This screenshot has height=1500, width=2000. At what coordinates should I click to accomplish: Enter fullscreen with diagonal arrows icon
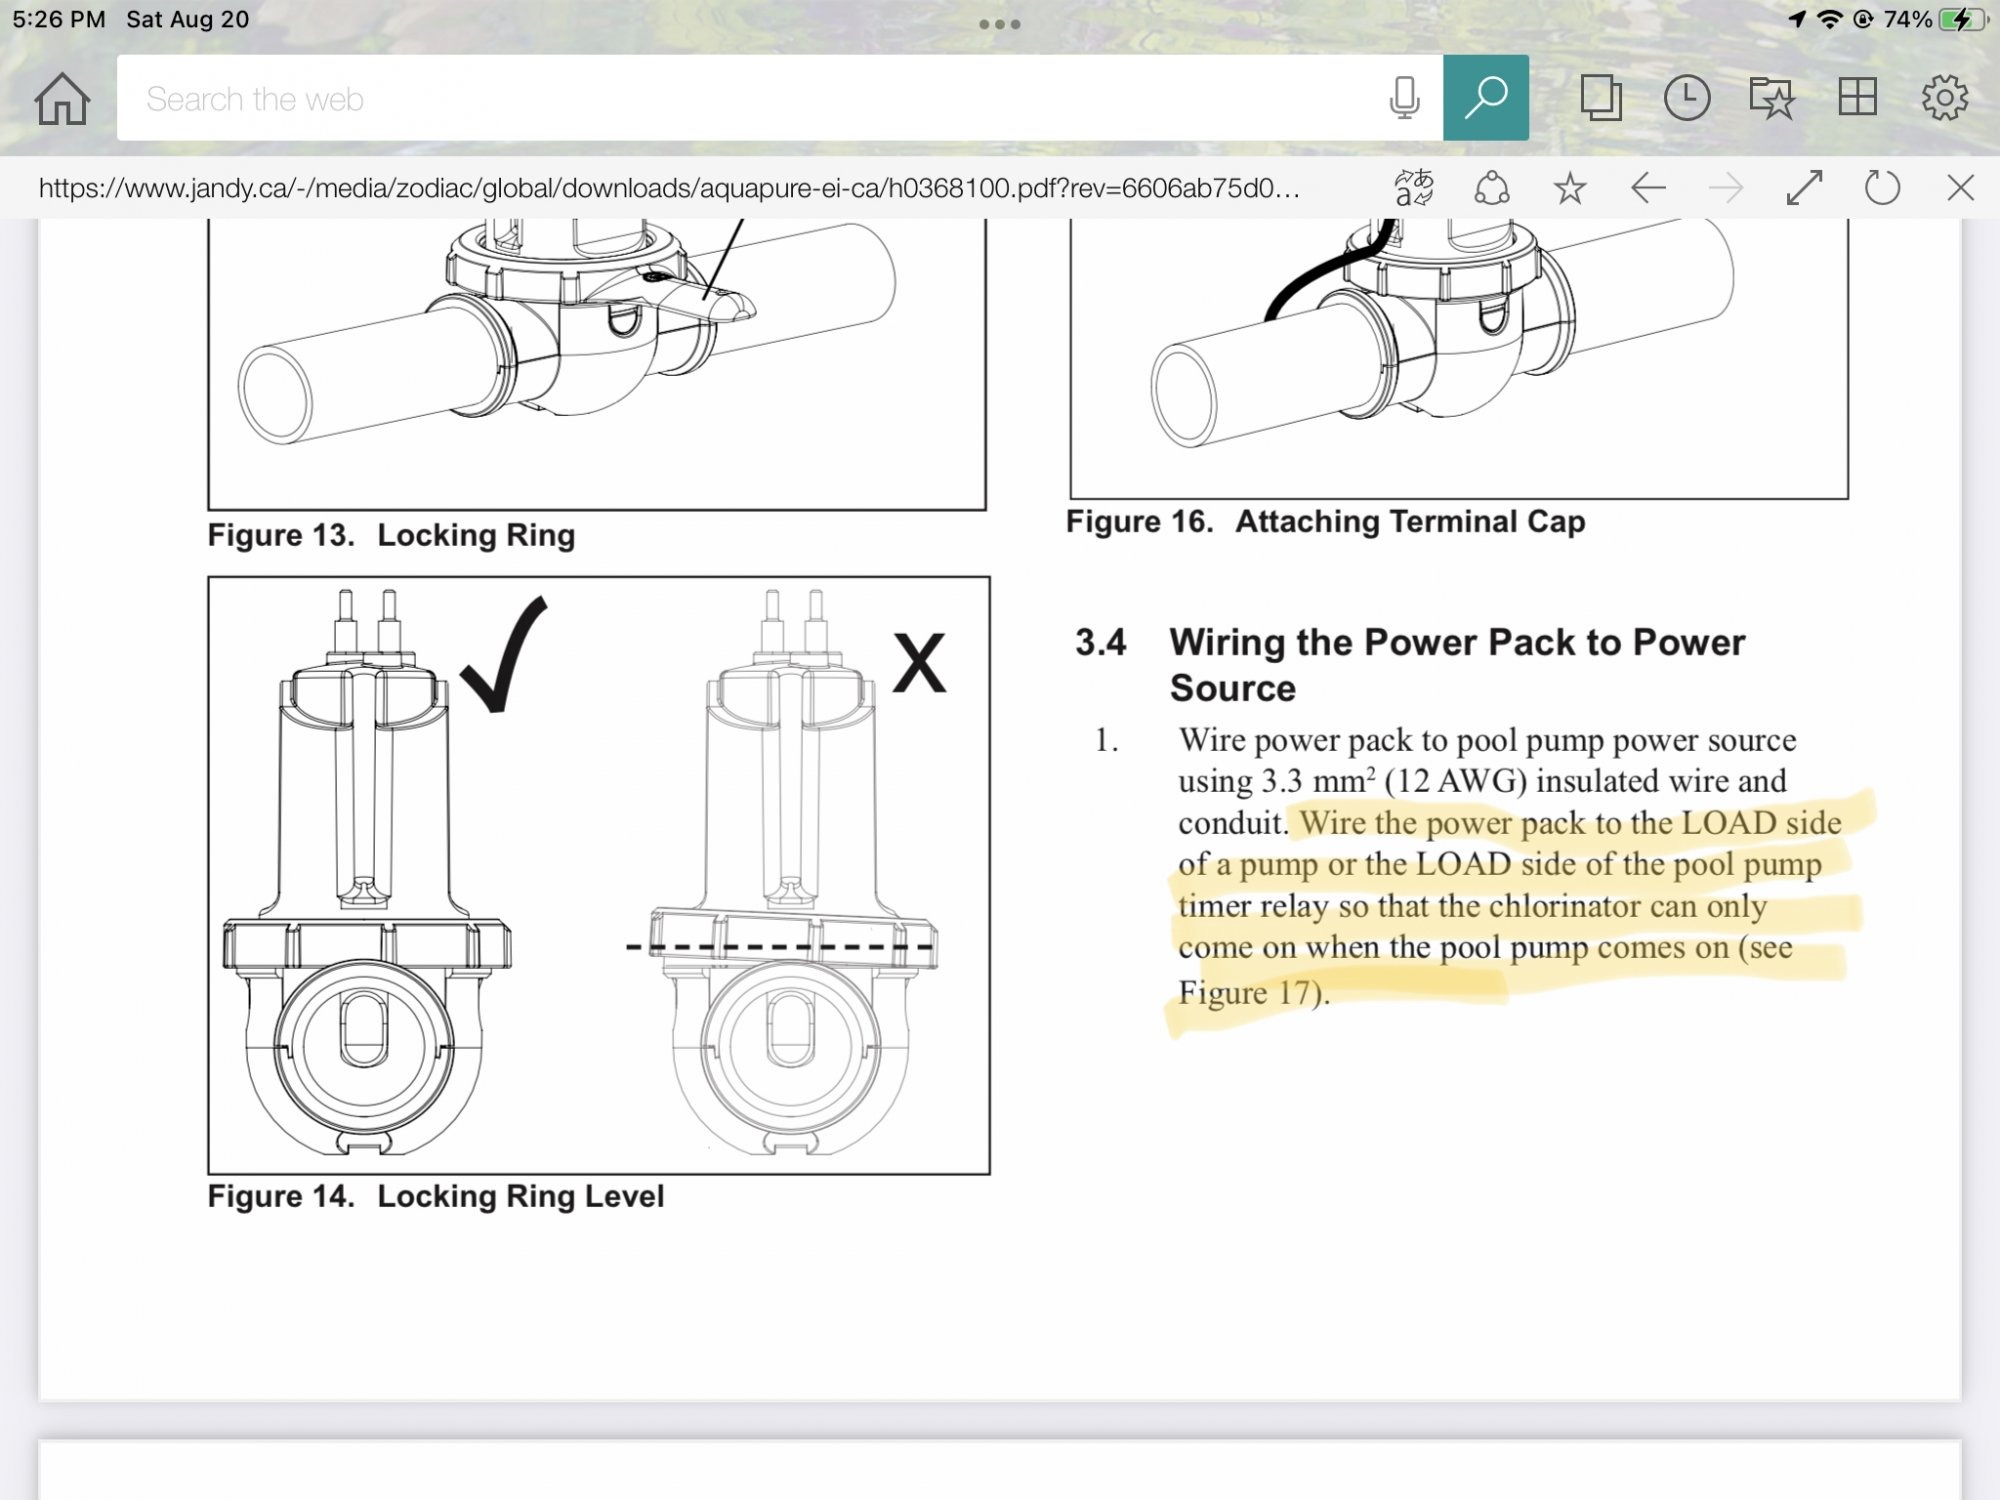tap(1804, 187)
